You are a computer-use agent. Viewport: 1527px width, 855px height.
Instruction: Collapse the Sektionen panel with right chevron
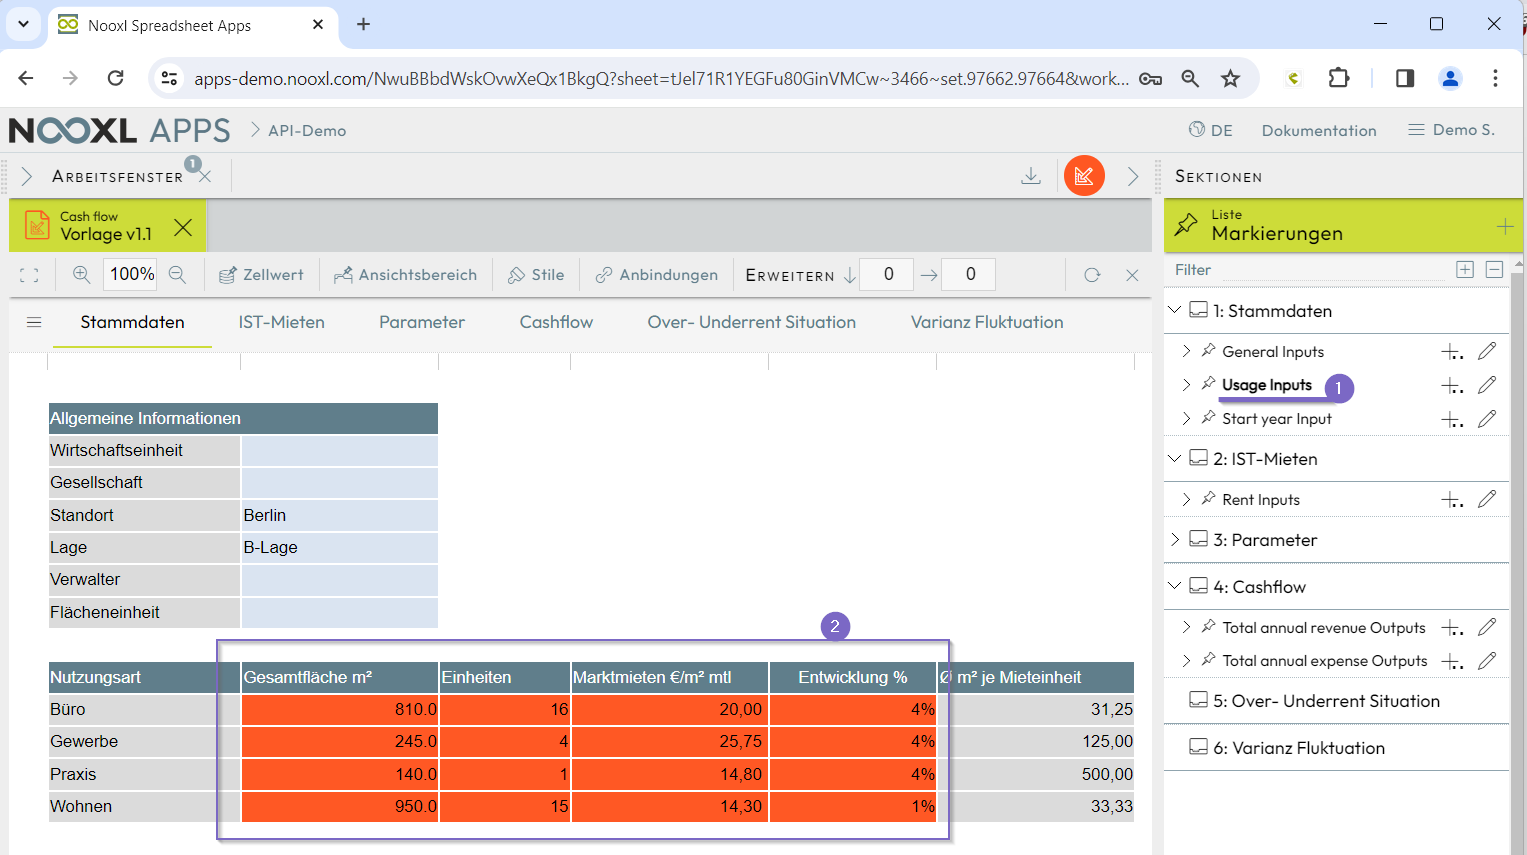click(x=1133, y=176)
